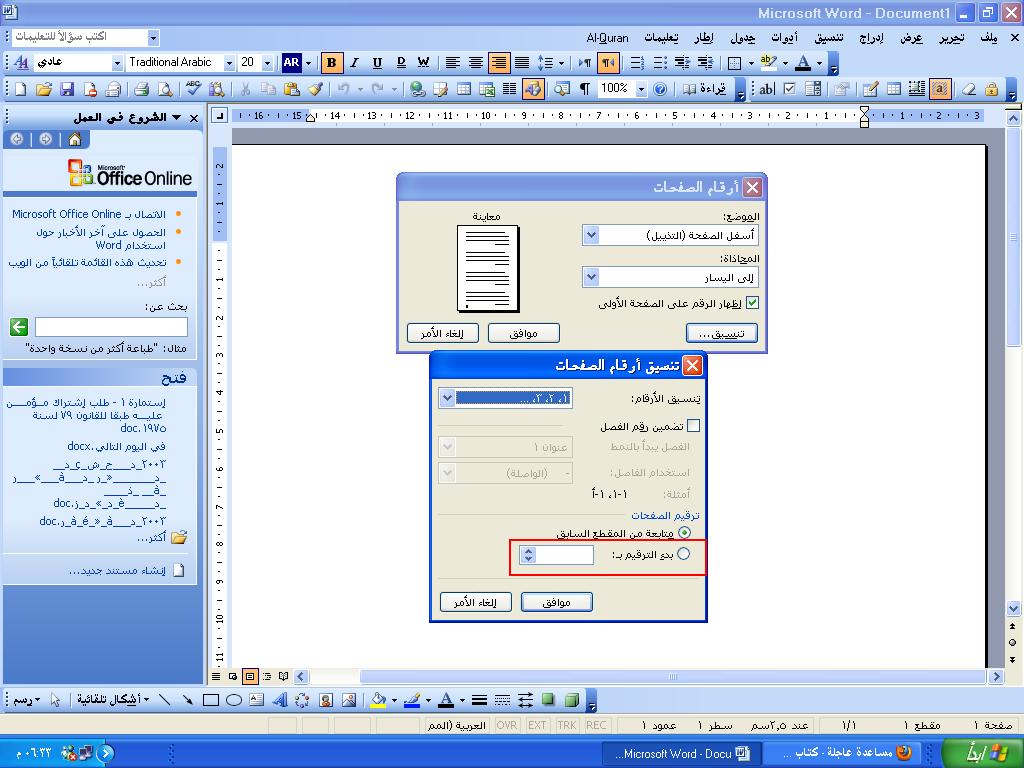Image resolution: width=1024 pixels, height=768 pixels.
Task: Toggle Bold formatting
Action: coord(331,63)
